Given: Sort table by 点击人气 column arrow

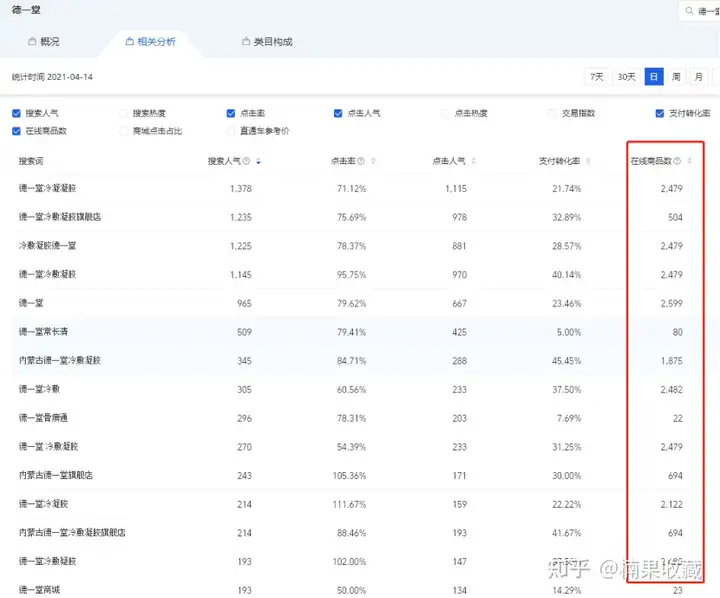Looking at the screenshot, I should pyautogui.click(x=473, y=161).
